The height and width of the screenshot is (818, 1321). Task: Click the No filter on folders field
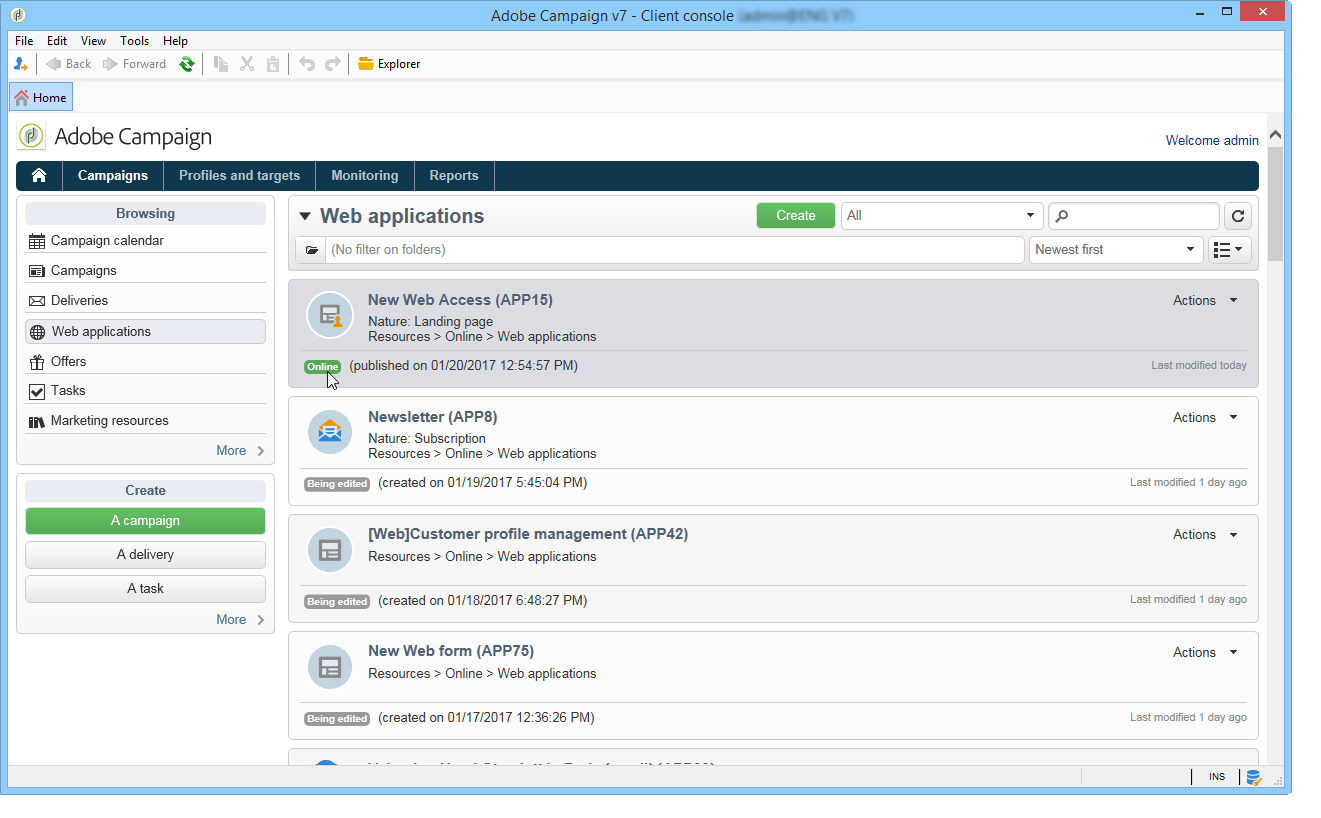(675, 250)
